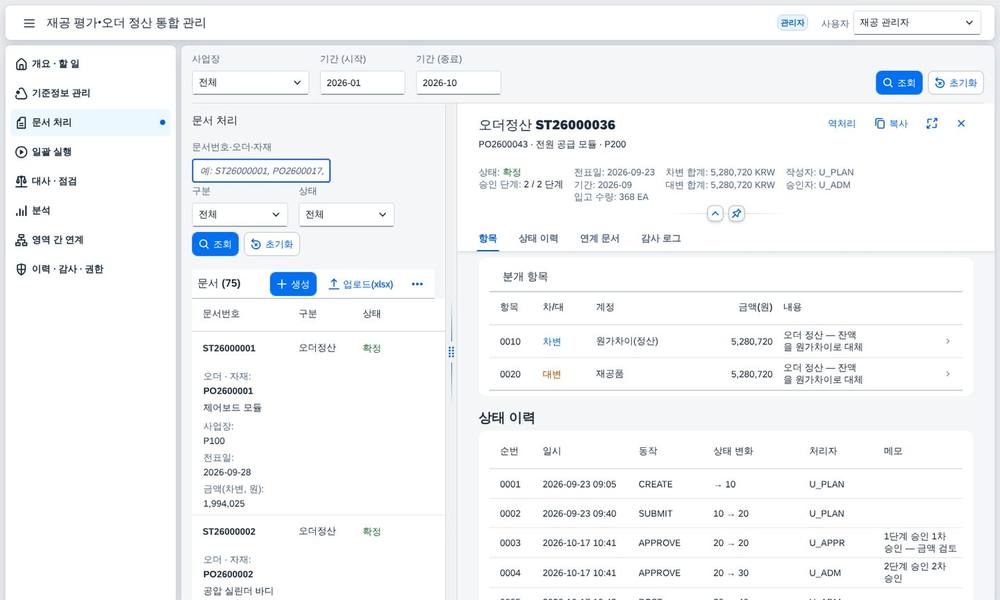Click the 기간 (종료) 2026-10 field

pyautogui.click(x=458, y=83)
